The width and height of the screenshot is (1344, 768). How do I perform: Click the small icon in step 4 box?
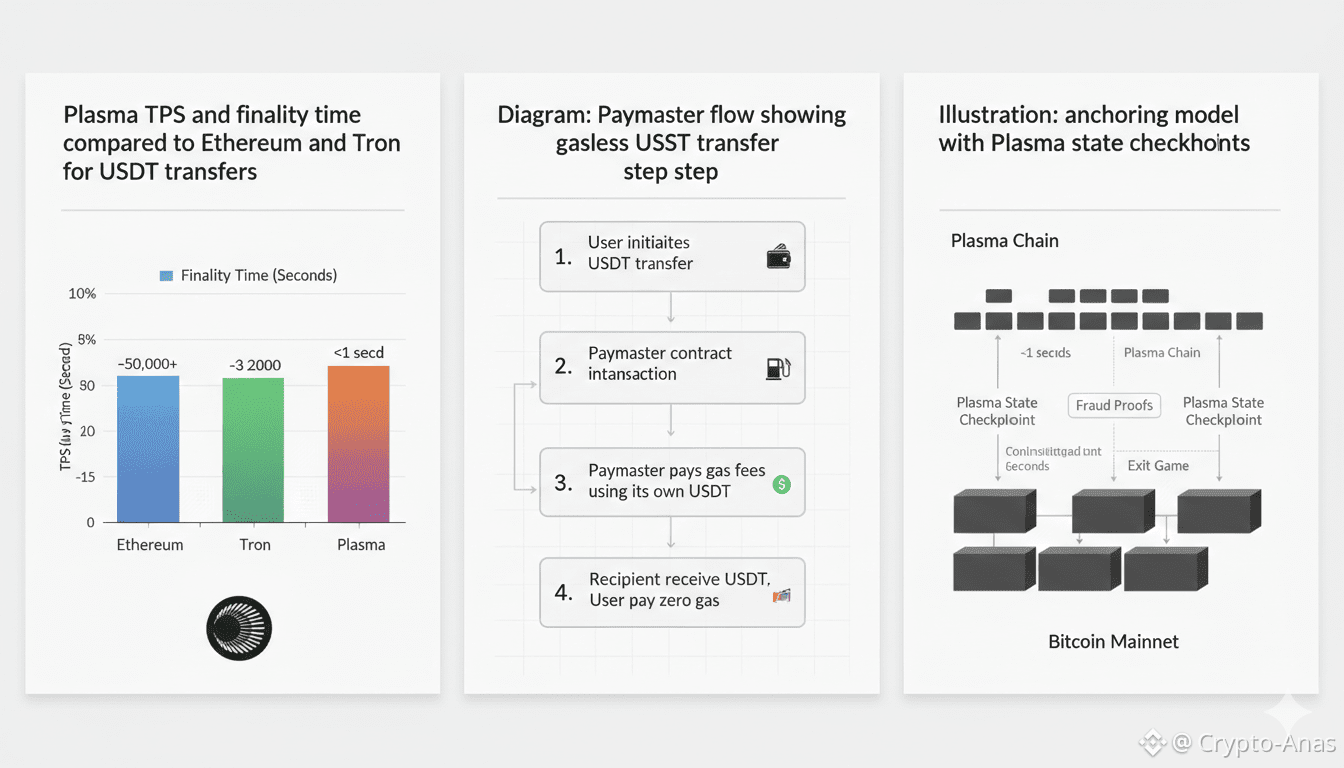coord(782,595)
